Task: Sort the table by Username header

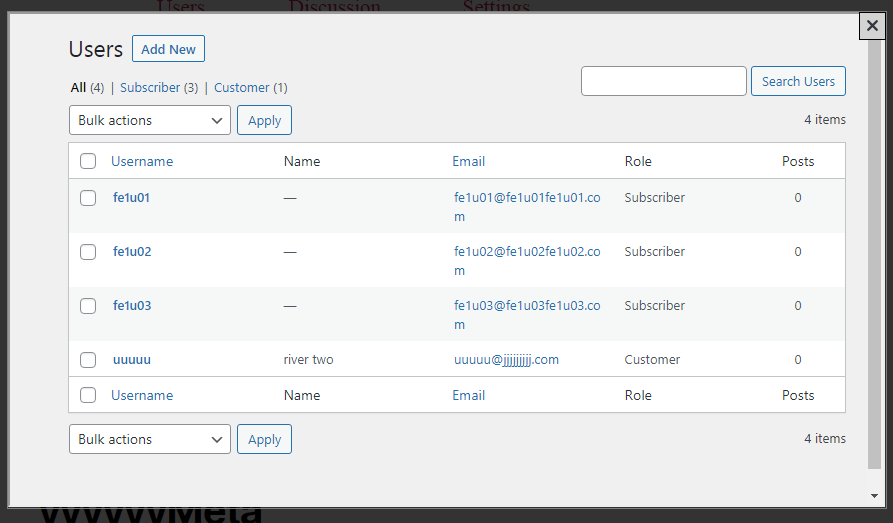Action: click(142, 161)
